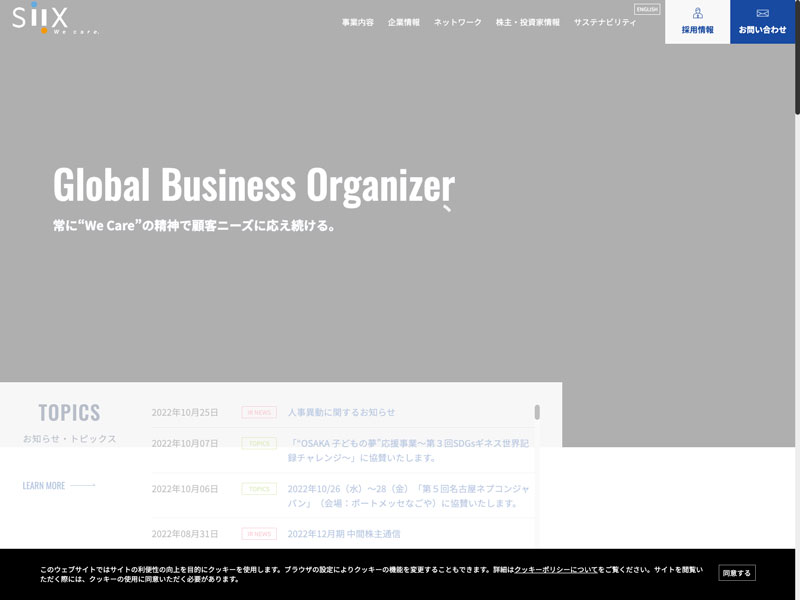Click the page's vertical scrollbar thumb
Screen dimensions: 800x600
(x=797, y=60)
